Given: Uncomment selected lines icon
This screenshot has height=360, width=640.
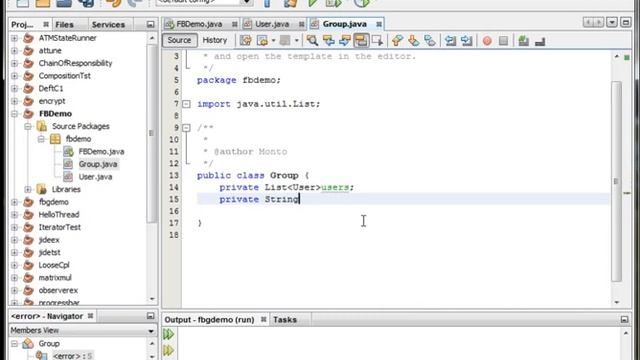Looking at the screenshot, I should point(540,41).
